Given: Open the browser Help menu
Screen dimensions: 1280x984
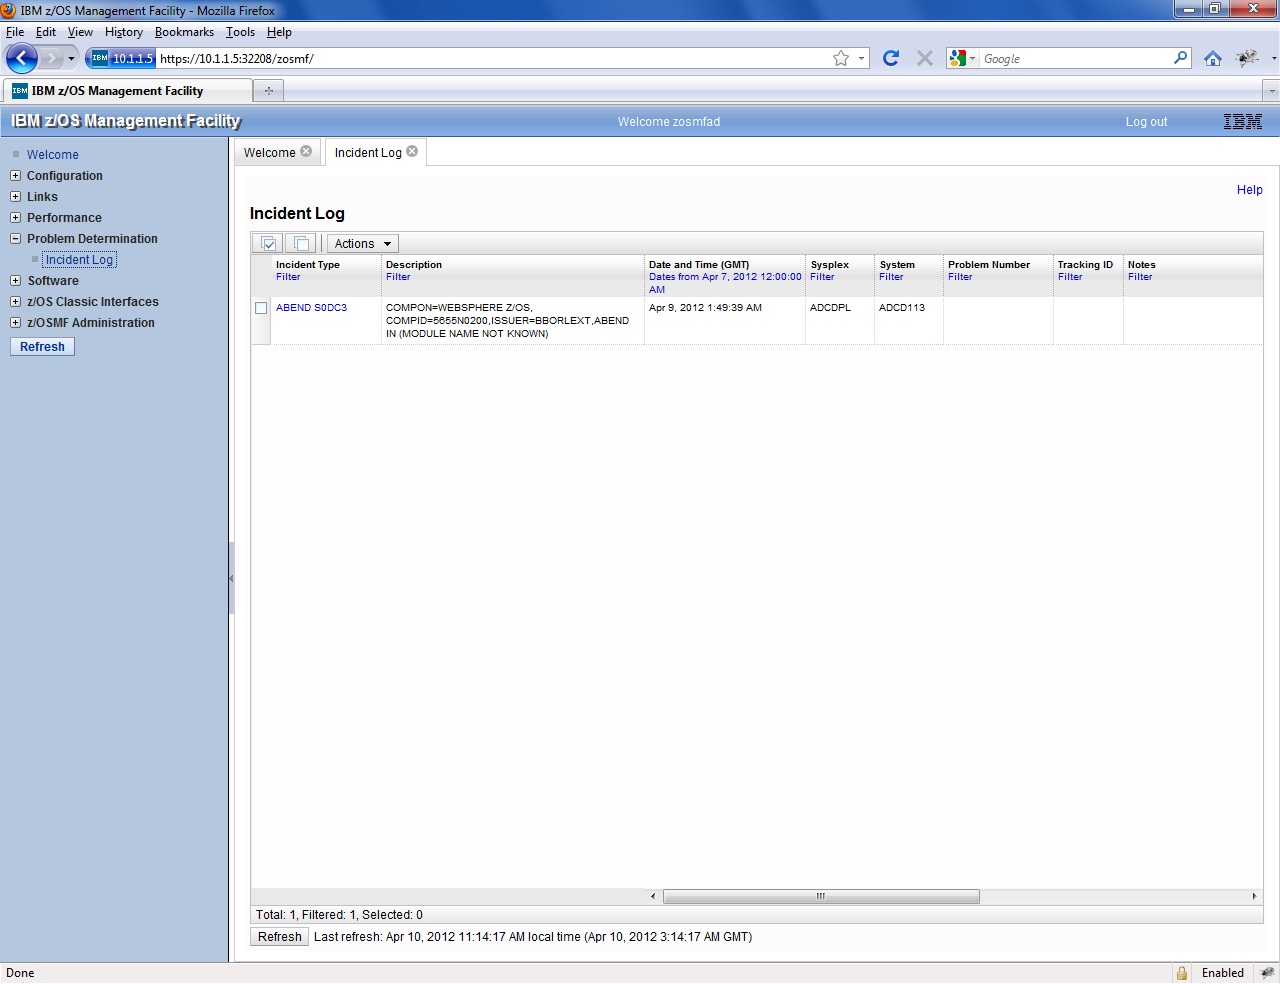Looking at the screenshot, I should (279, 32).
